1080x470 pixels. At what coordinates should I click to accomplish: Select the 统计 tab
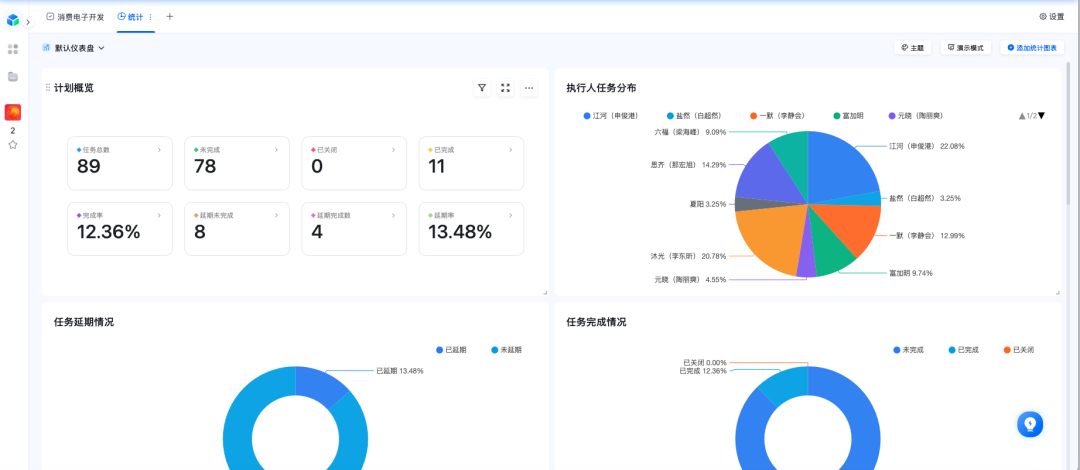[x=130, y=17]
